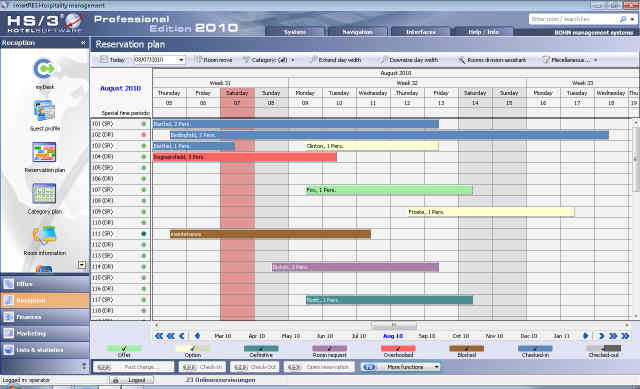
Task: Click the status dot for room 101
Action: coord(144,124)
